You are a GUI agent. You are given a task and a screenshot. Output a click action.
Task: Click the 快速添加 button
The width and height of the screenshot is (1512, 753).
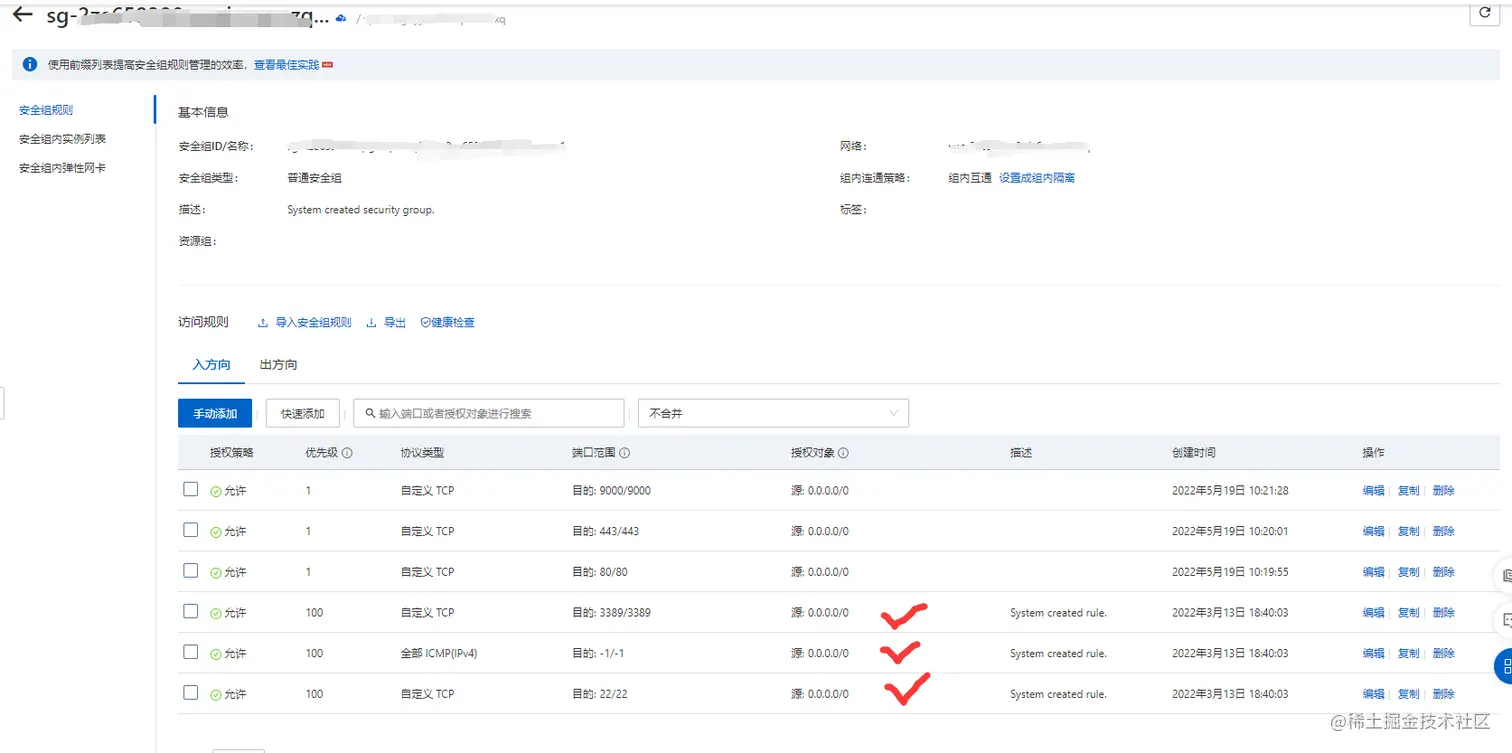coord(303,413)
